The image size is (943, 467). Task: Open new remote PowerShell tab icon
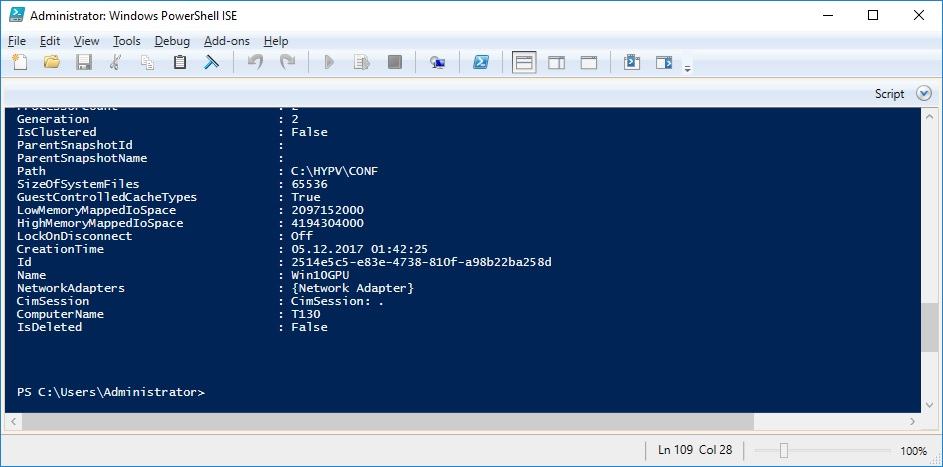pos(438,63)
